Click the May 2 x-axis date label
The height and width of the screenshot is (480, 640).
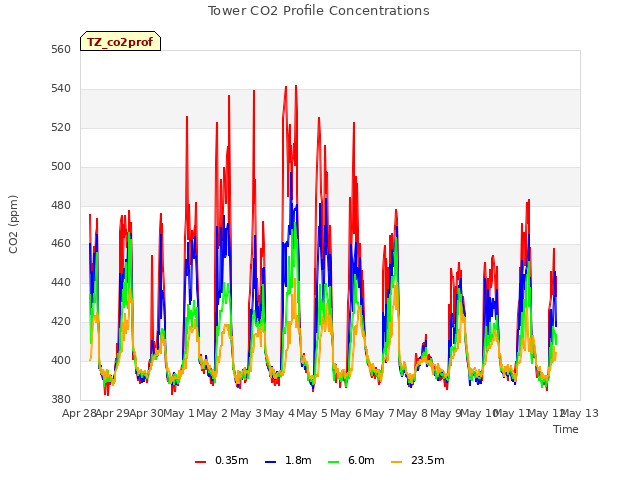pos(212,413)
